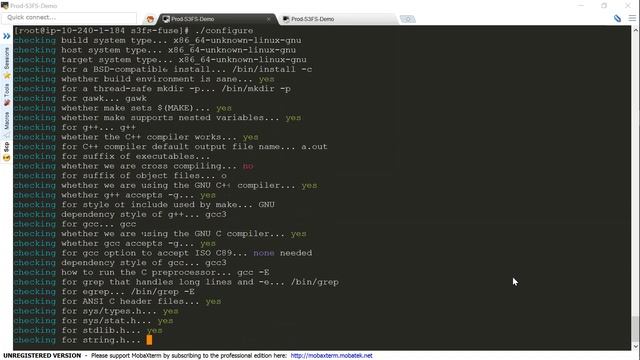Click the './configure' command text
Image resolution: width=640 pixels, height=360 pixels.
click(224, 31)
